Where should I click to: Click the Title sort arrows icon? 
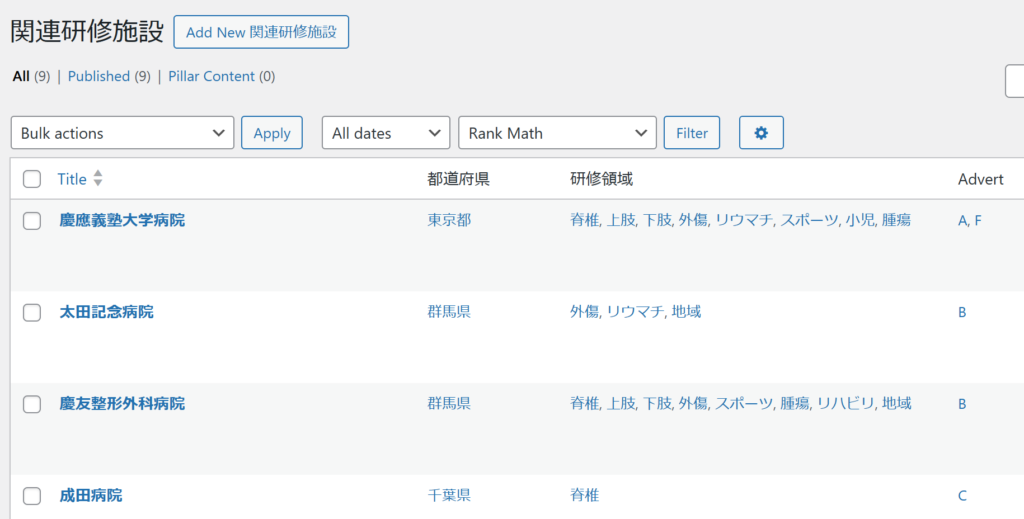pyautogui.click(x=98, y=178)
